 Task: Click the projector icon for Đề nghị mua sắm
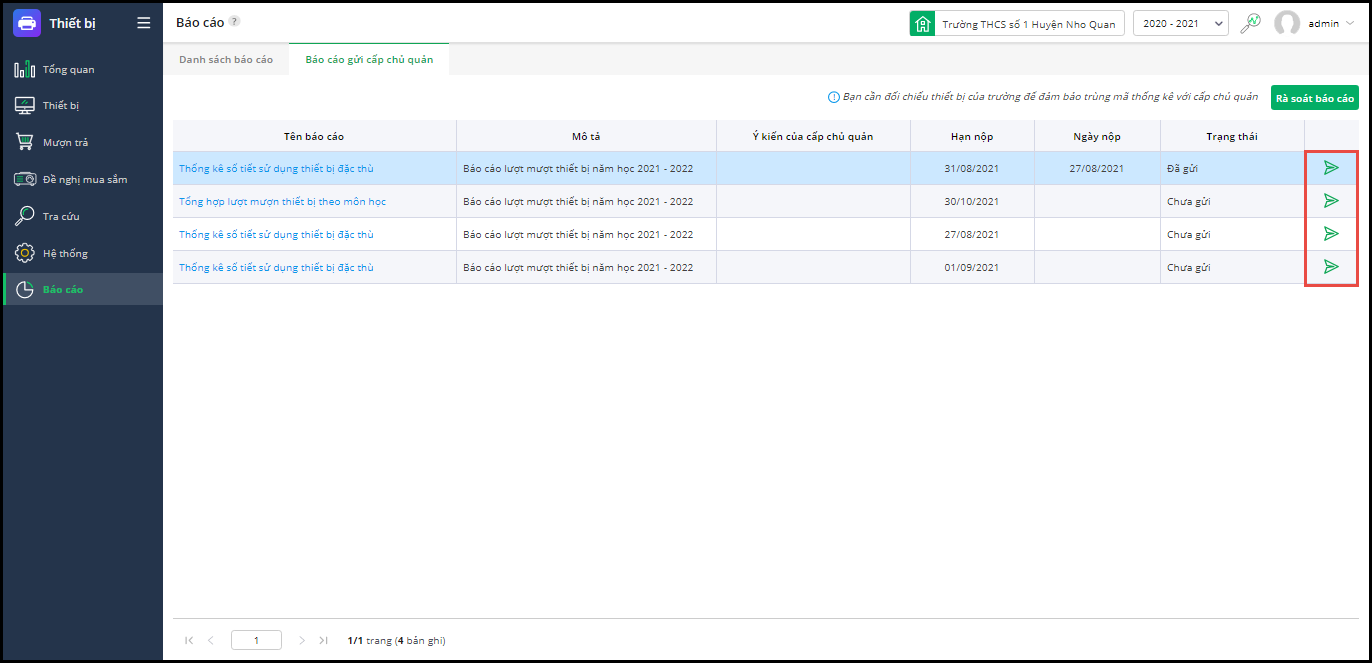tap(25, 179)
